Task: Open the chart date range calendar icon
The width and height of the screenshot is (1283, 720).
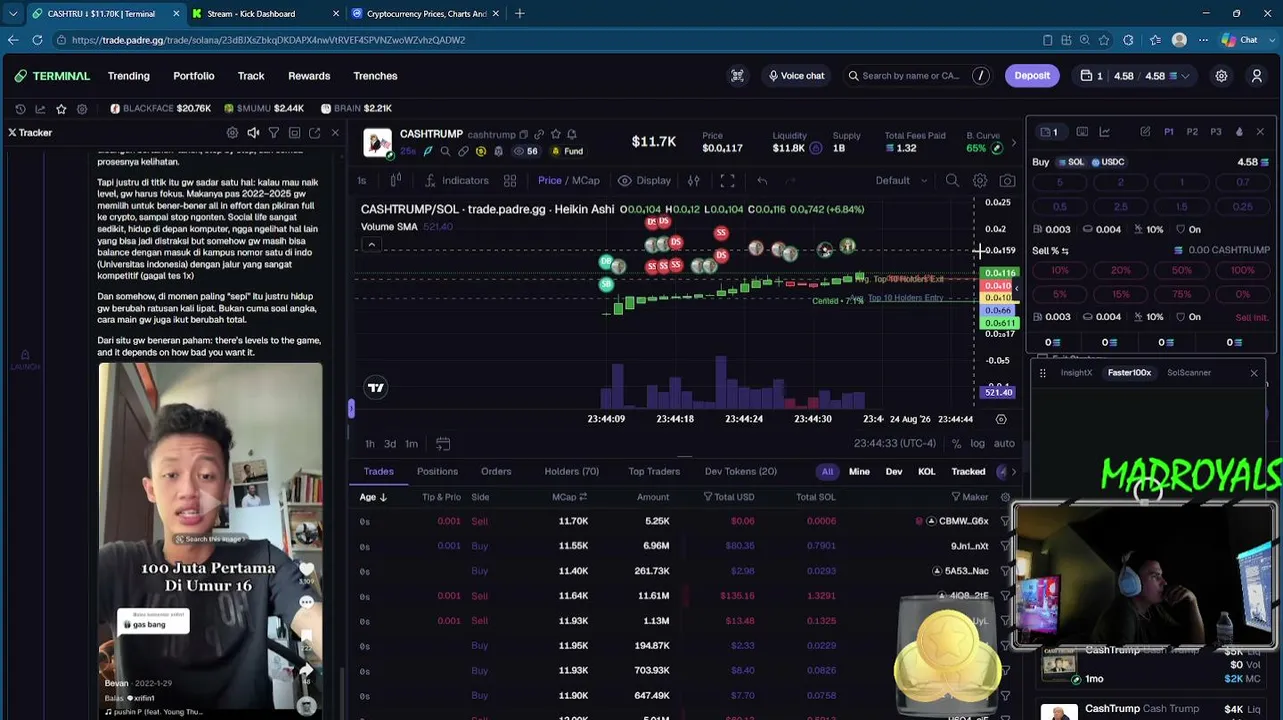Action: (443, 444)
